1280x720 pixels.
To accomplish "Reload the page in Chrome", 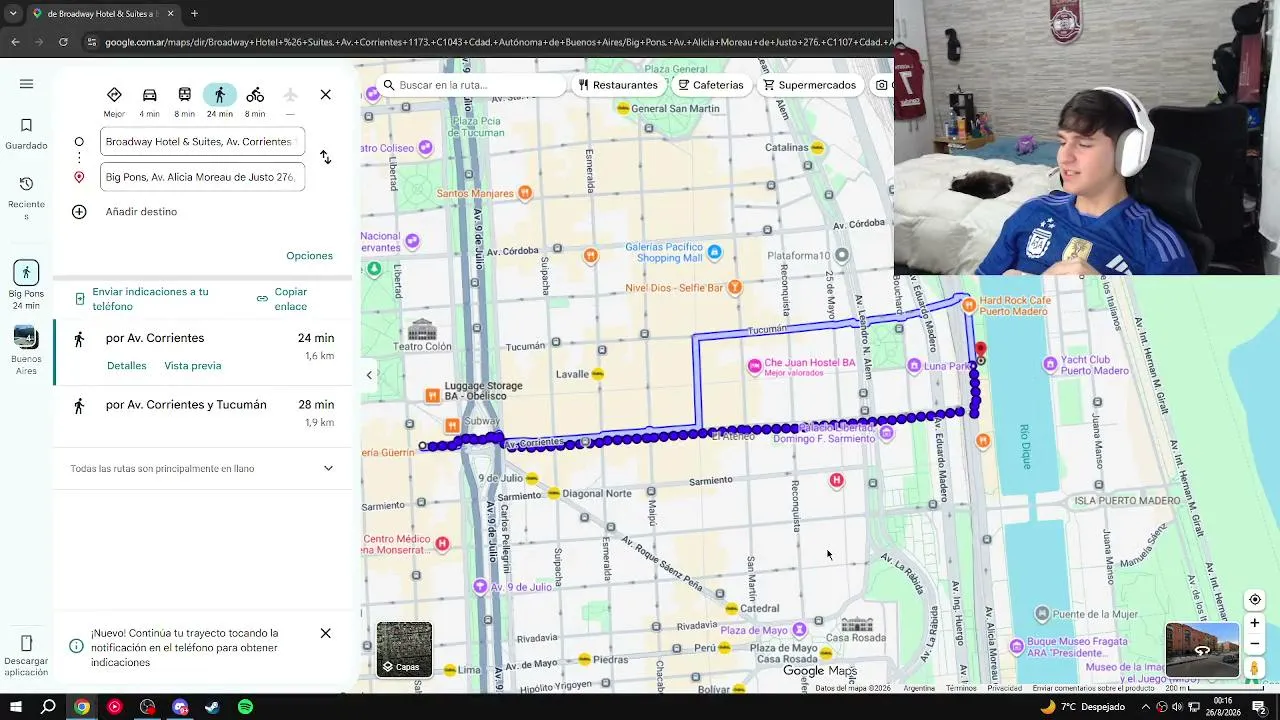I will coord(63,42).
